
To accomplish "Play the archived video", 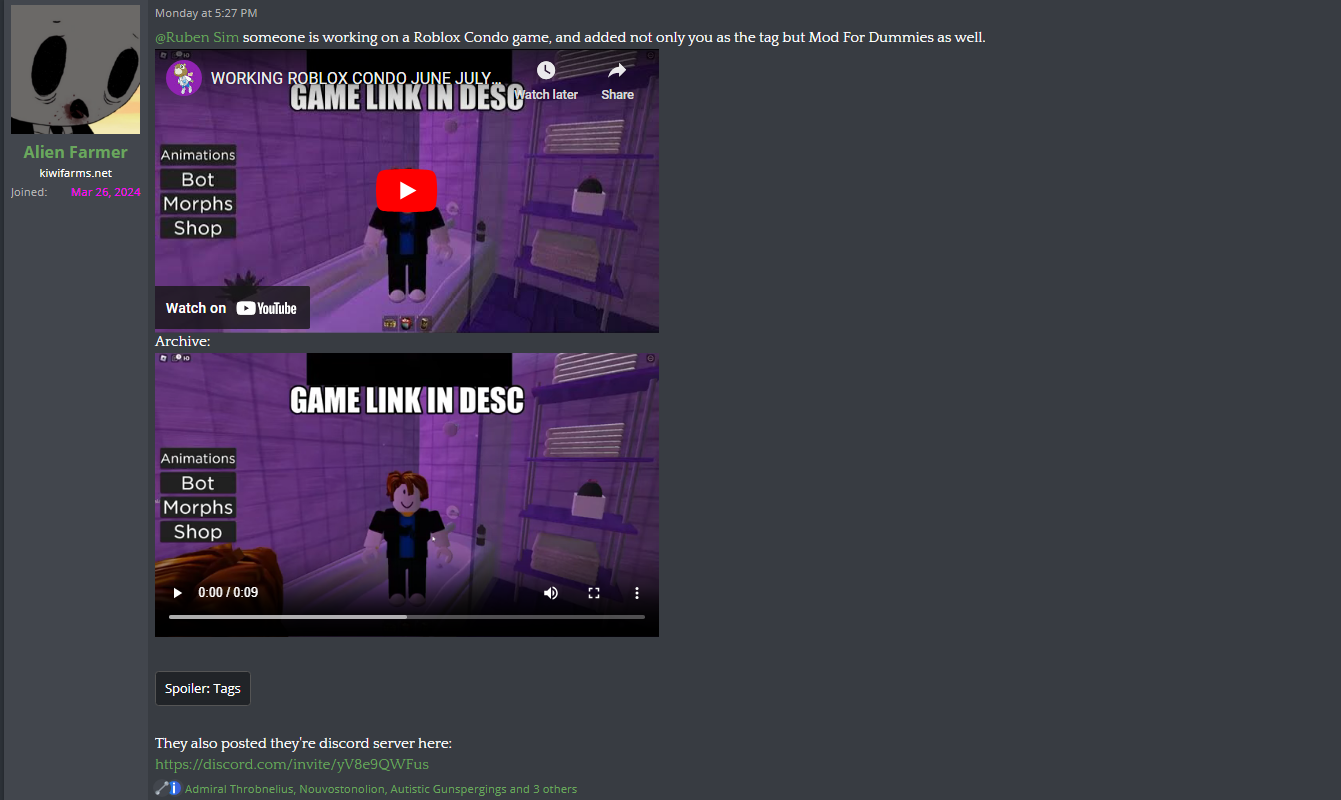I will [x=178, y=592].
